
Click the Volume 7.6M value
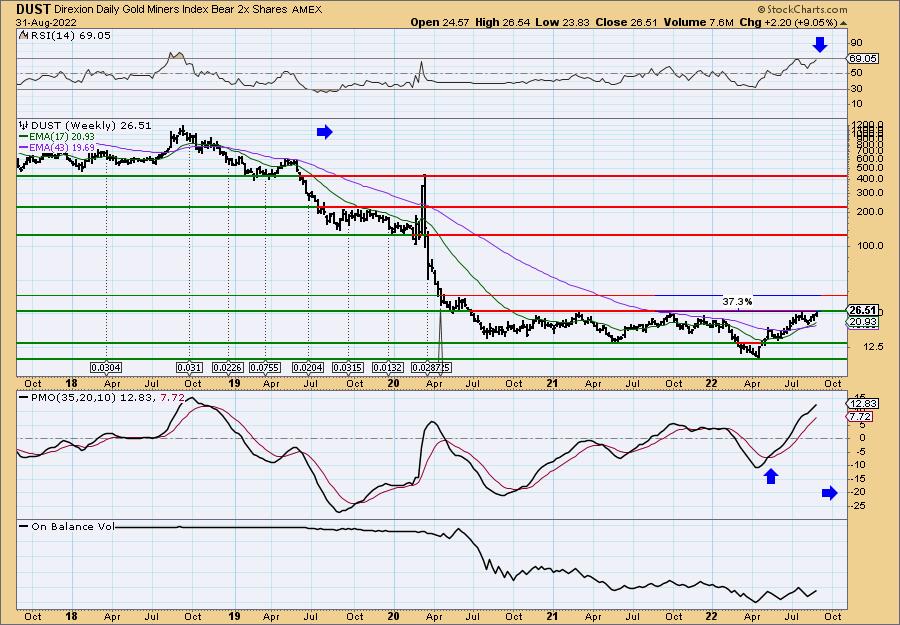tap(699, 22)
